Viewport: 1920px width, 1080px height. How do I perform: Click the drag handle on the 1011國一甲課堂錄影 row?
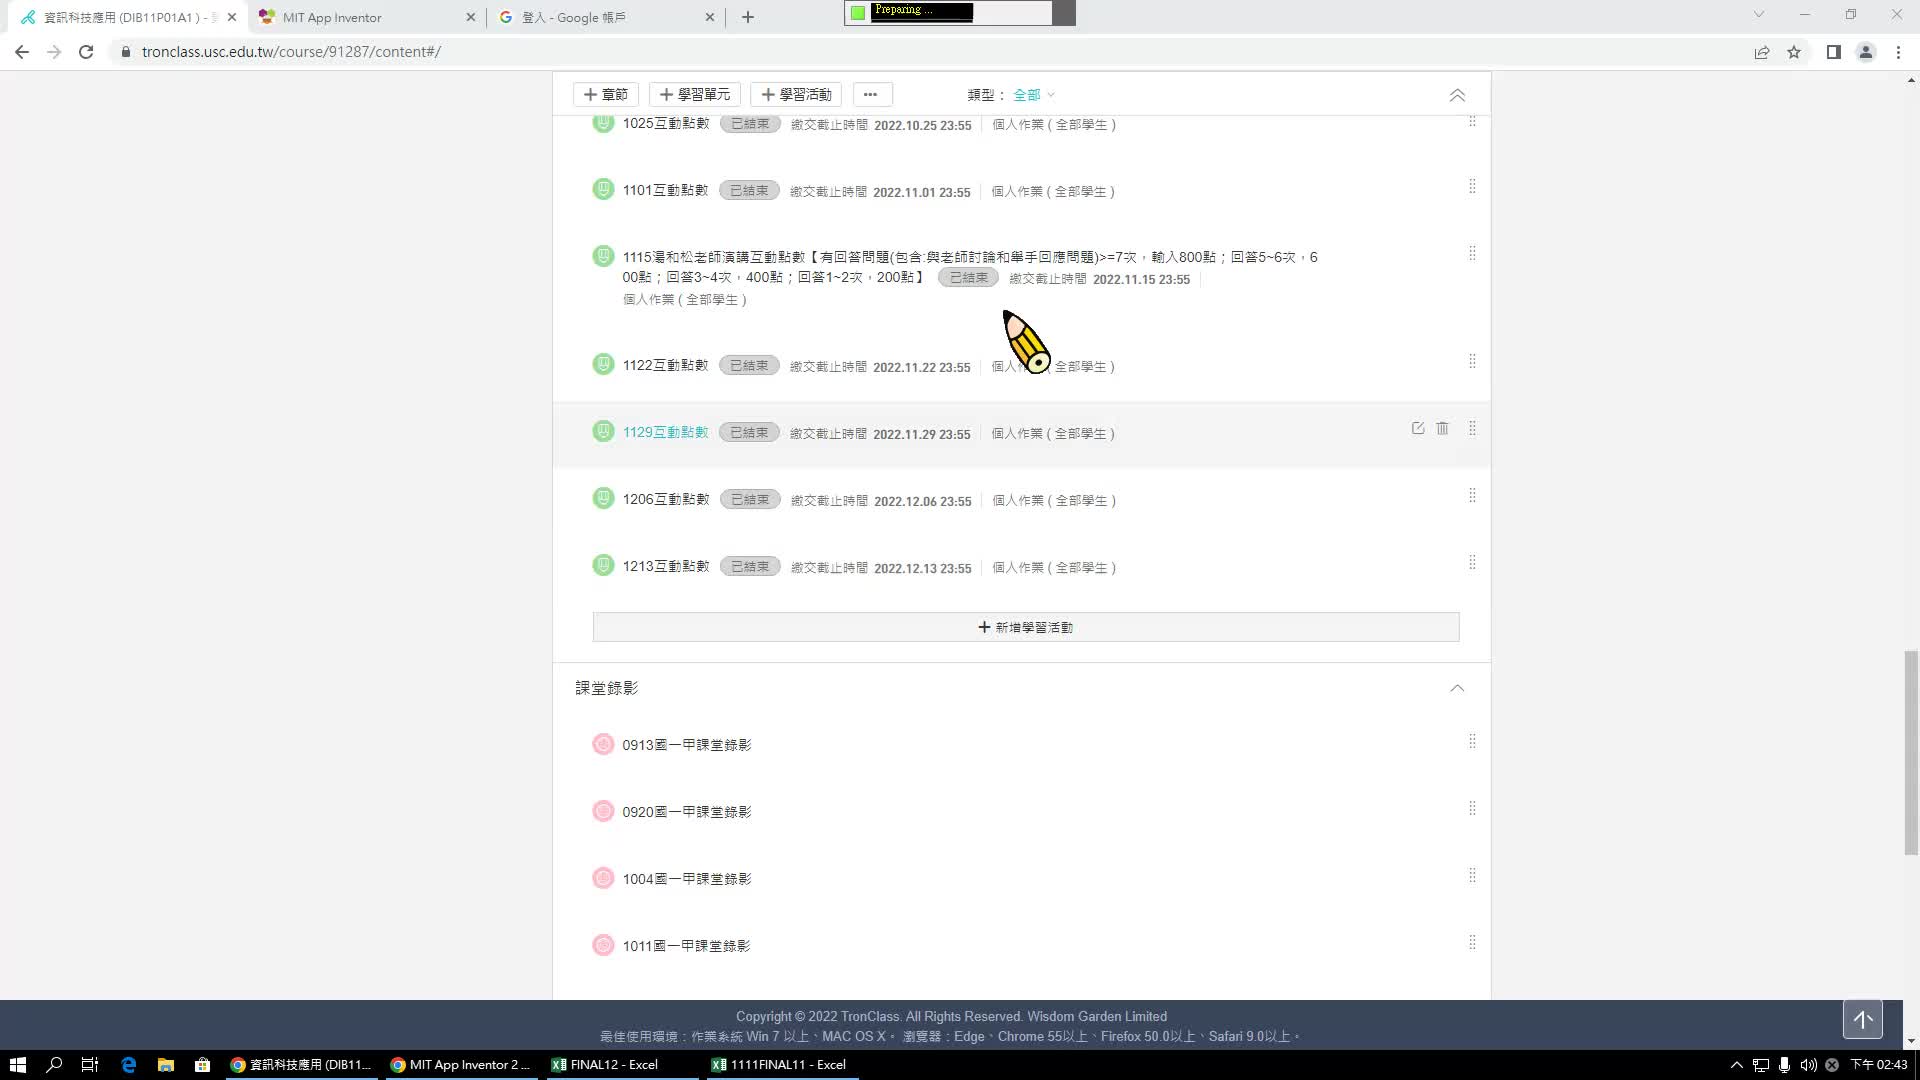click(x=1472, y=942)
